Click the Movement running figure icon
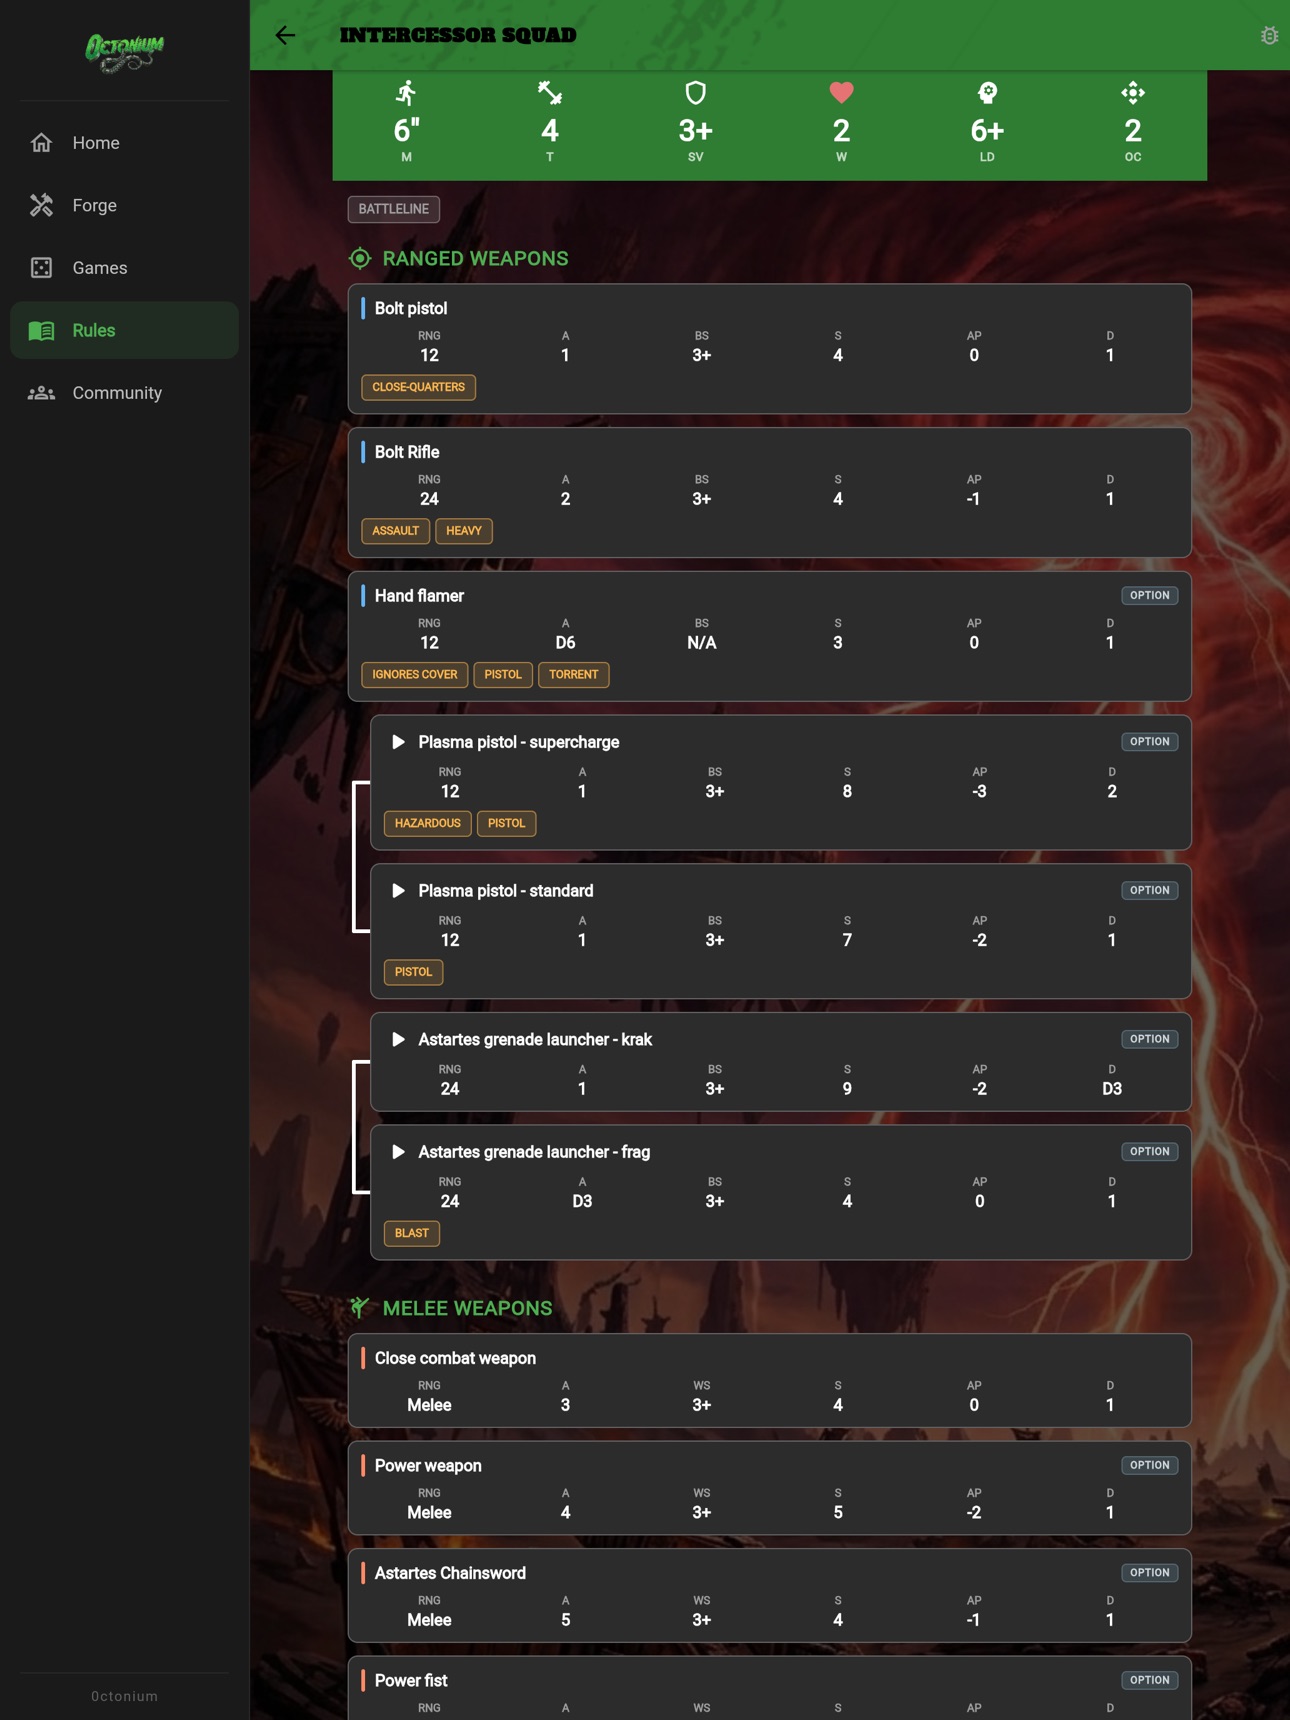 click(x=406, y=93)
